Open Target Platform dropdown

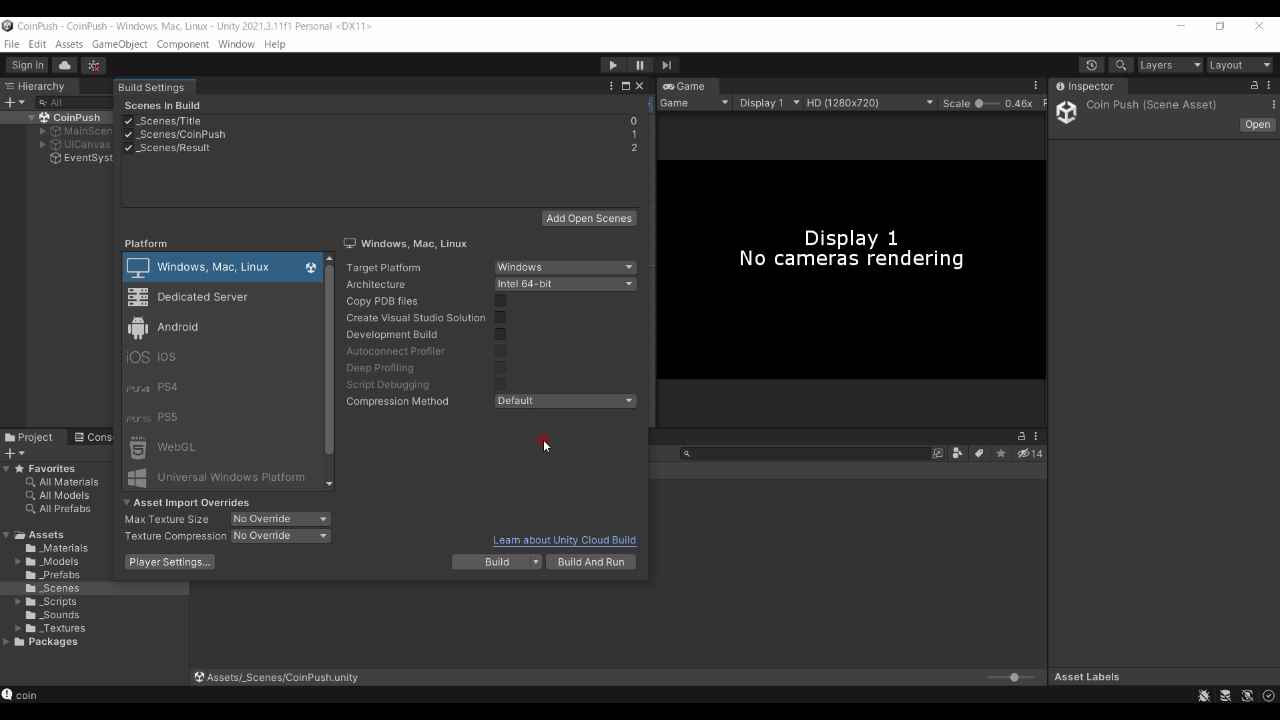pyautogui.click(x=565, y=267)
